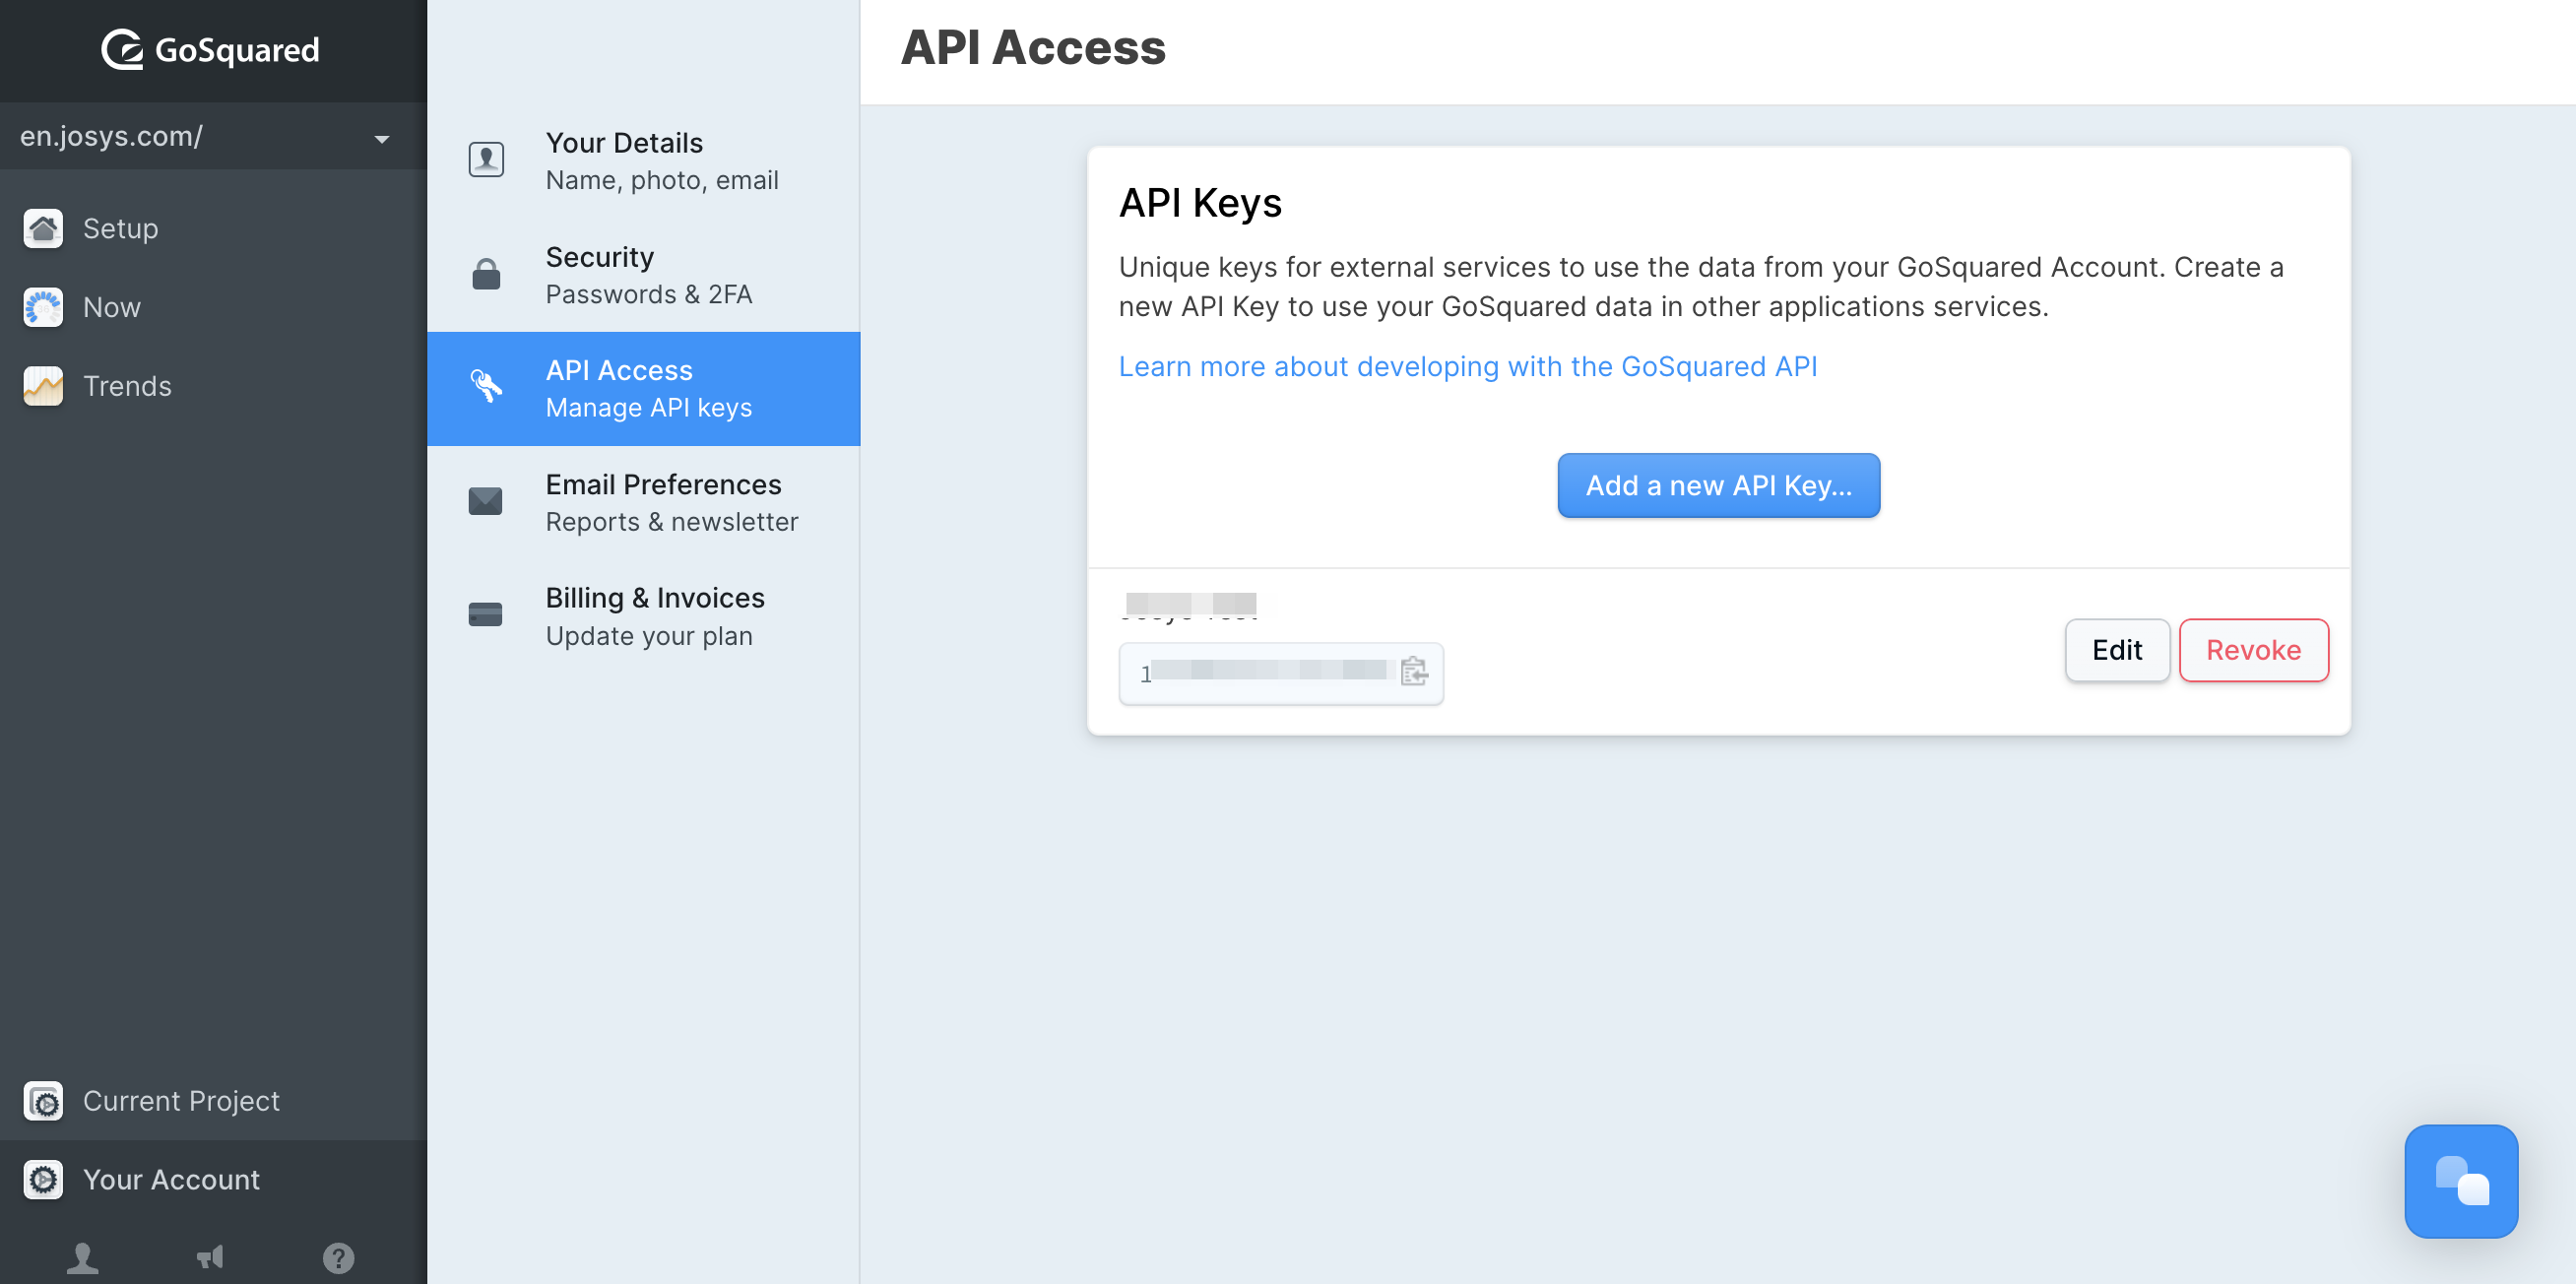Image resolution: width=2576 pixels, height=1284 pixels.
Task: Click the megaphone announcements icon
Action: [210, 1257]
